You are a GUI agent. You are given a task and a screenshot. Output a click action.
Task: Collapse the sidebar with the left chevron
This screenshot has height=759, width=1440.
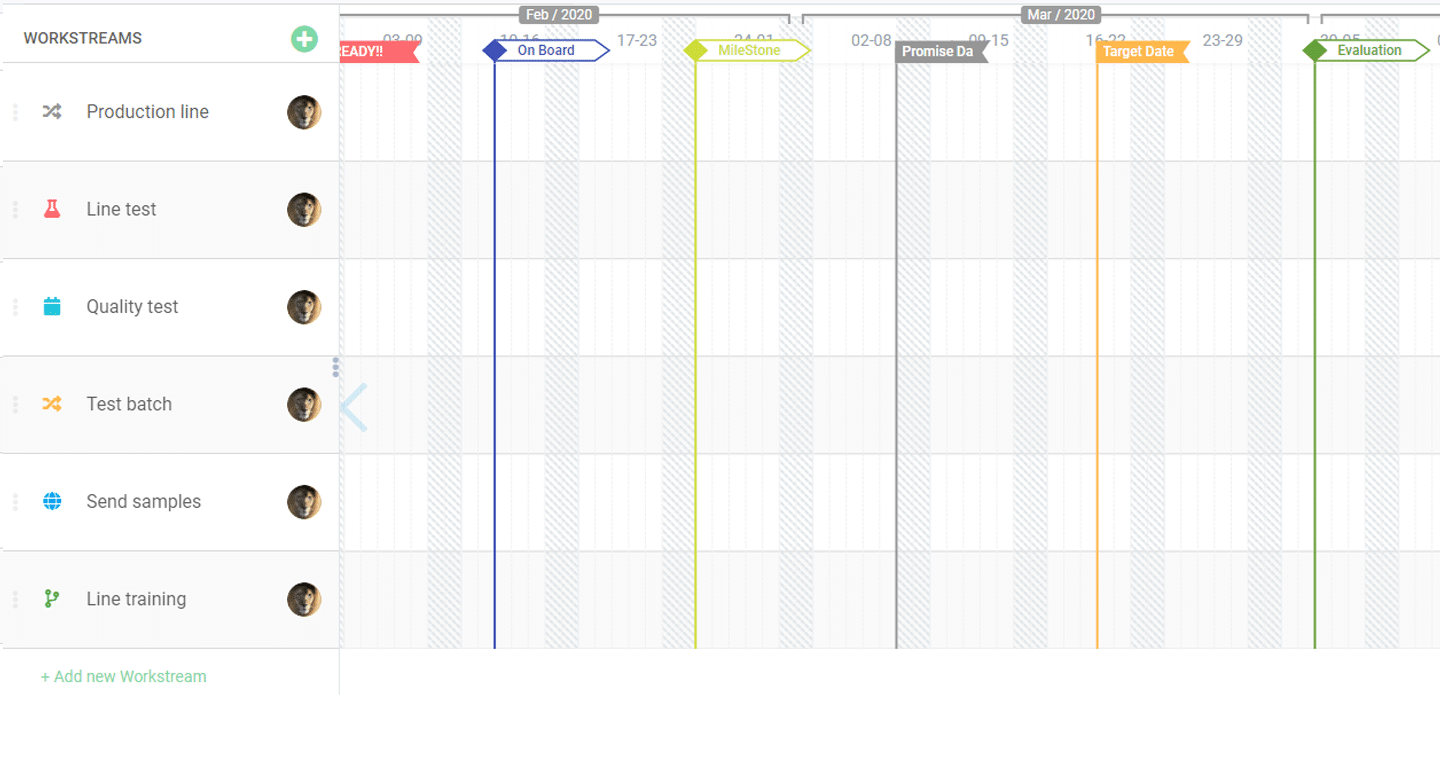coord(354,407)
